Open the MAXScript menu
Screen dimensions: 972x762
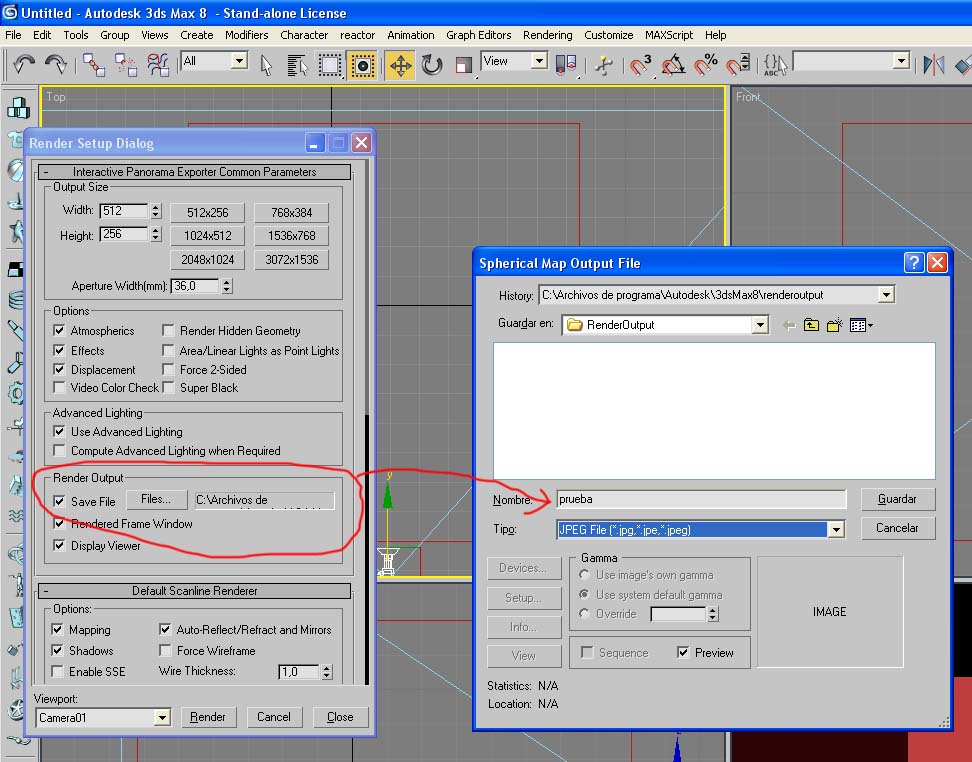[669, 35]
